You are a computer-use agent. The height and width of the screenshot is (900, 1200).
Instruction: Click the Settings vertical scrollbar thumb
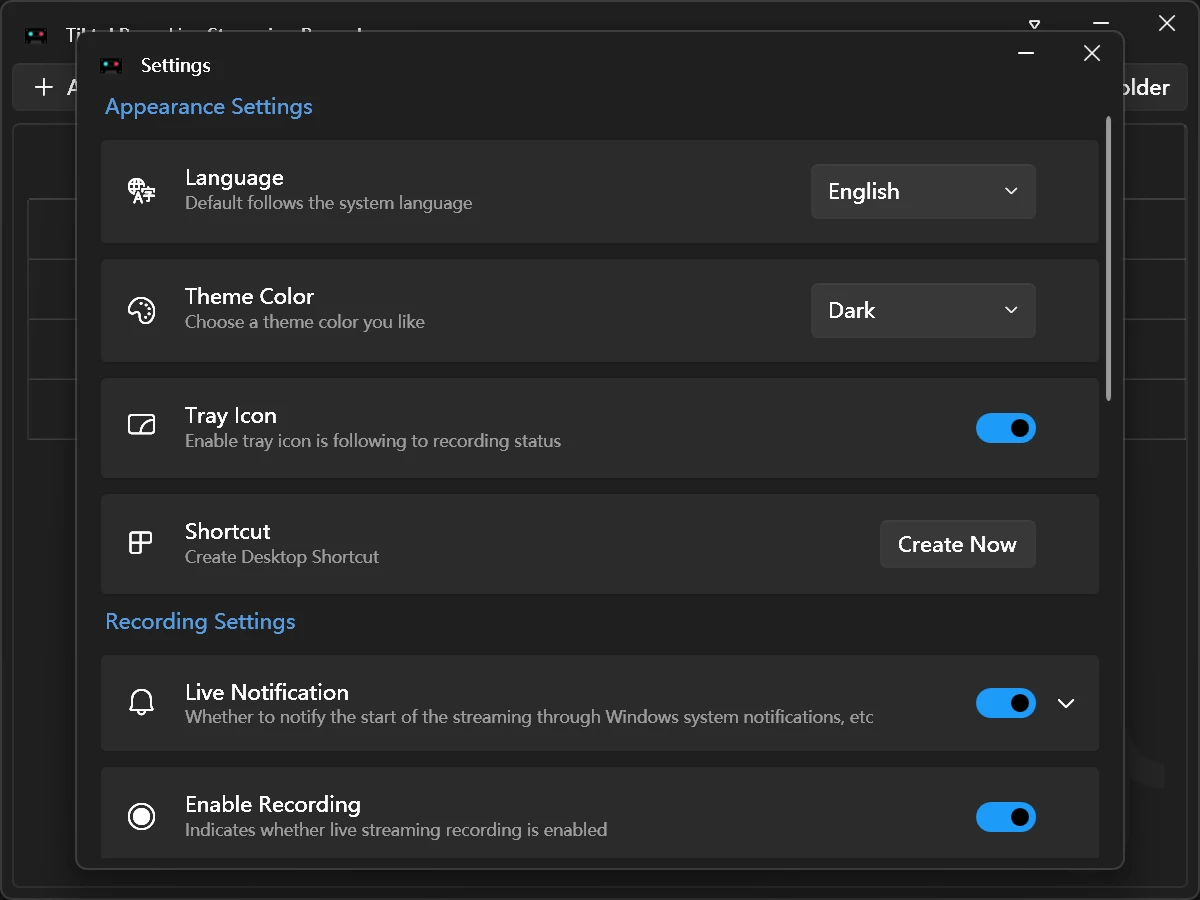(1108, 259)
